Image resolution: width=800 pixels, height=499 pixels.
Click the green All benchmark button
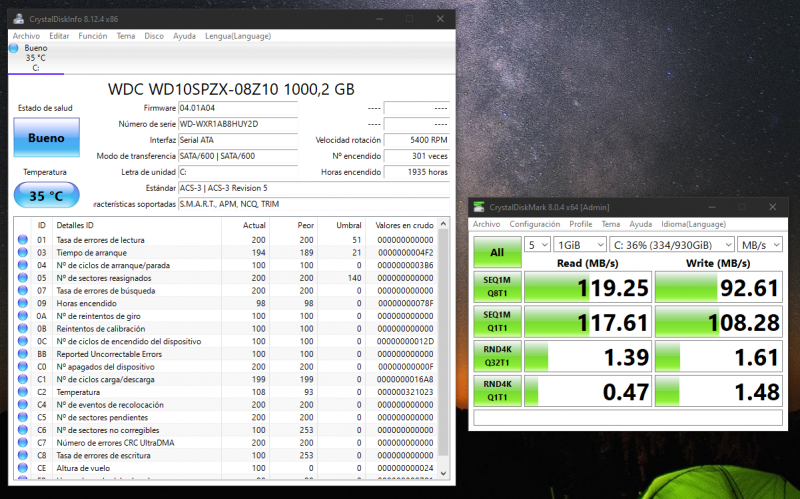[497, 252]
